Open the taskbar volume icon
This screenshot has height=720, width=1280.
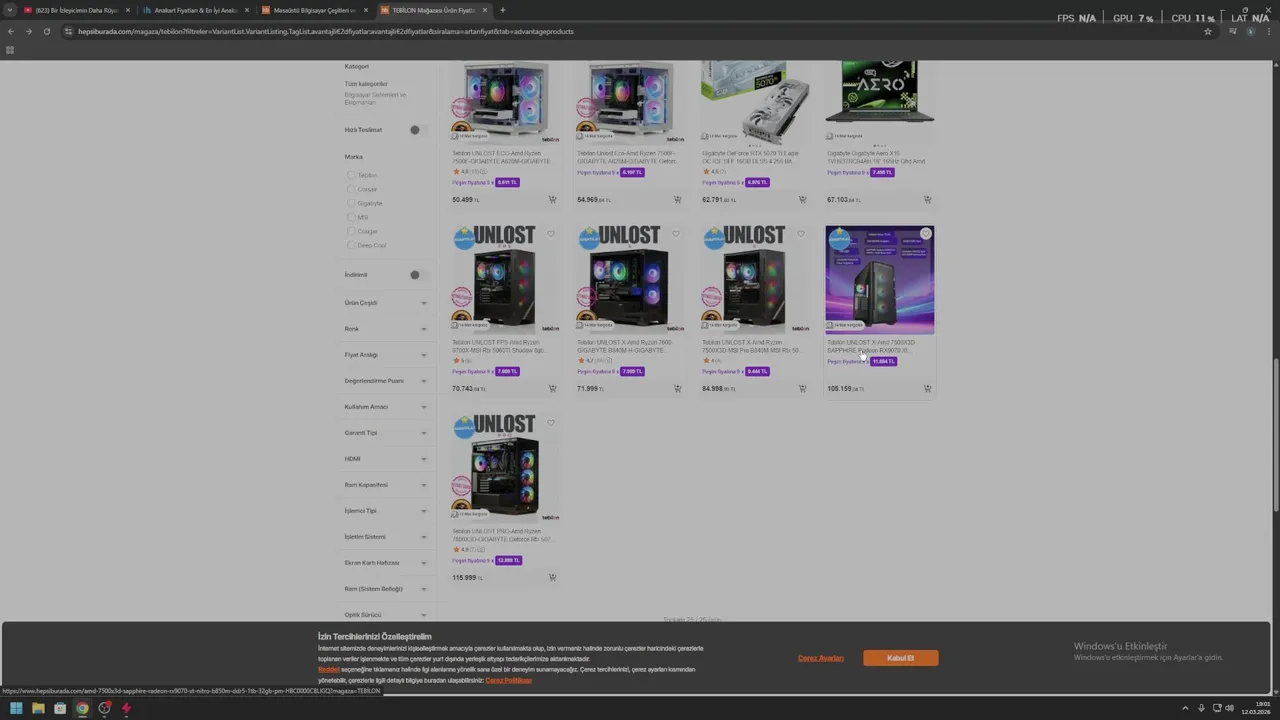coord(1229,708)
